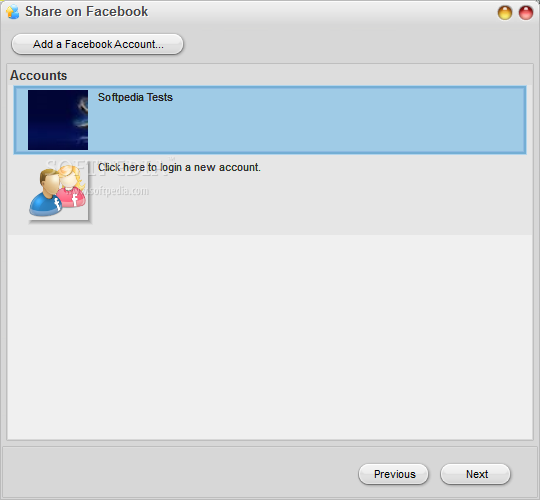The width and height of the screenshot is (540, 500).
Task: Click 'Click here to login a new account.'
Action: pos(179,167)
